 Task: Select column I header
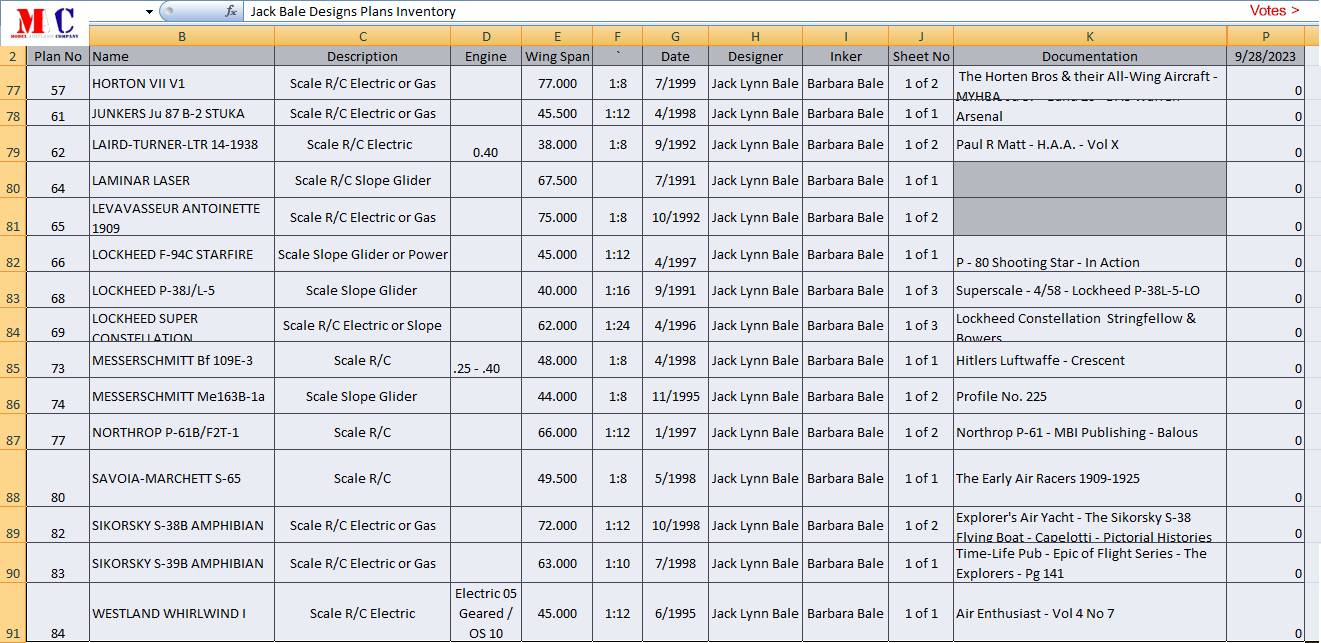coord(846,36)
